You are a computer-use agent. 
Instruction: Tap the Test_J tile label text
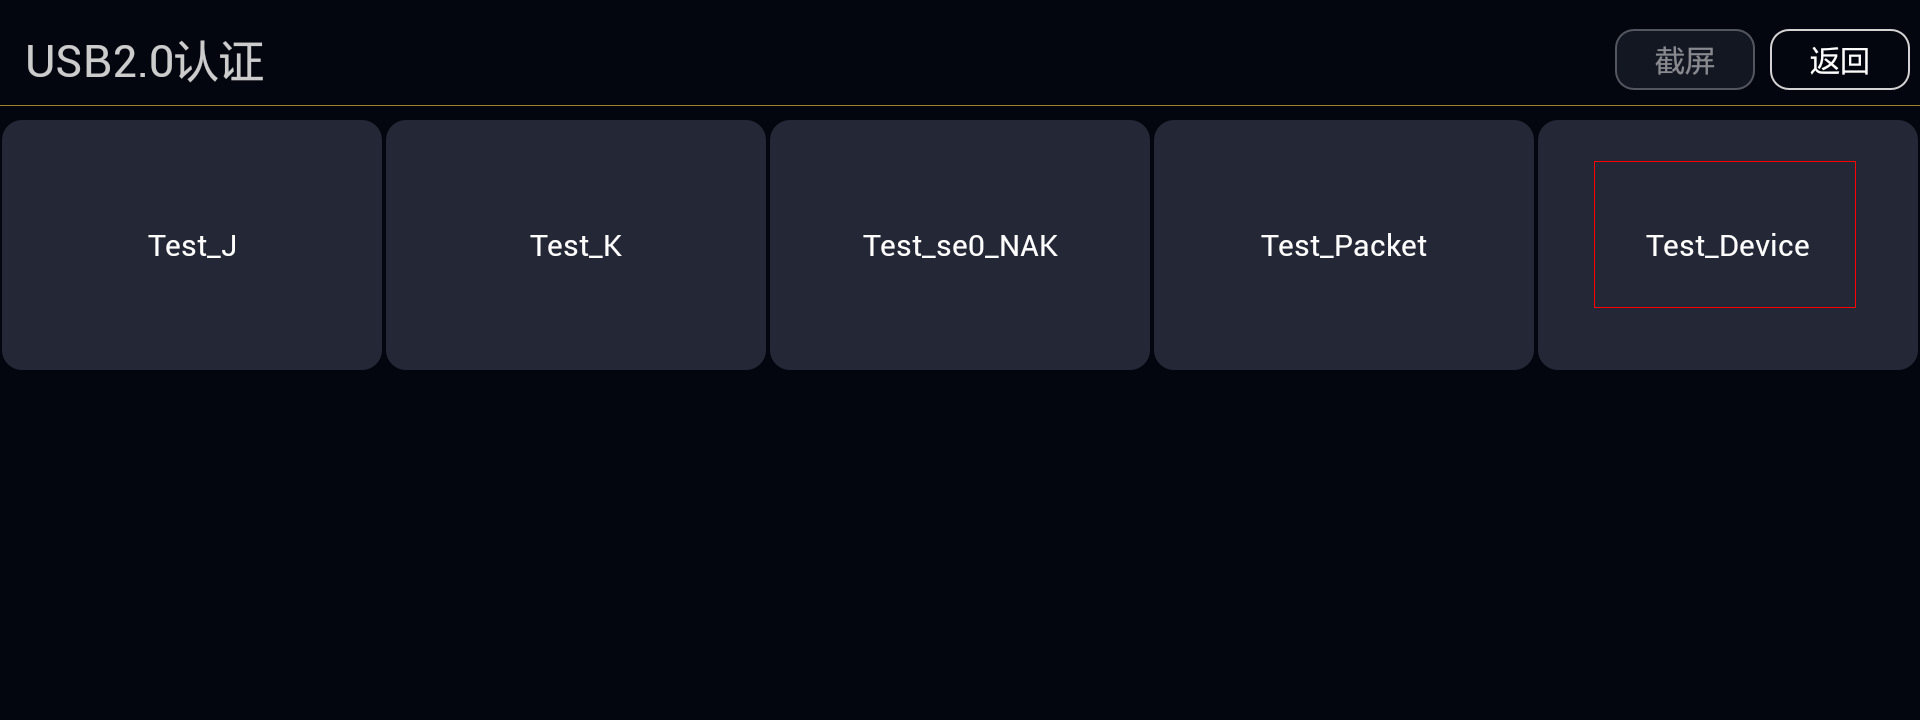point(192,246)
